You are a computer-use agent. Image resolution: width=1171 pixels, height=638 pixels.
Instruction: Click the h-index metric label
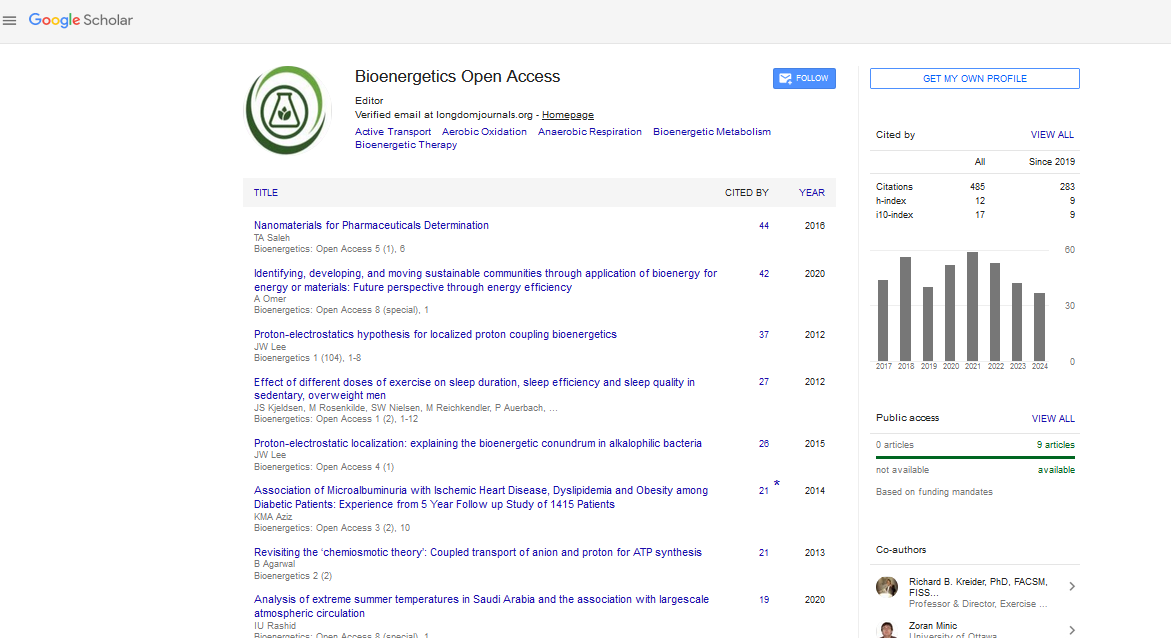click(x=891, y=201)
